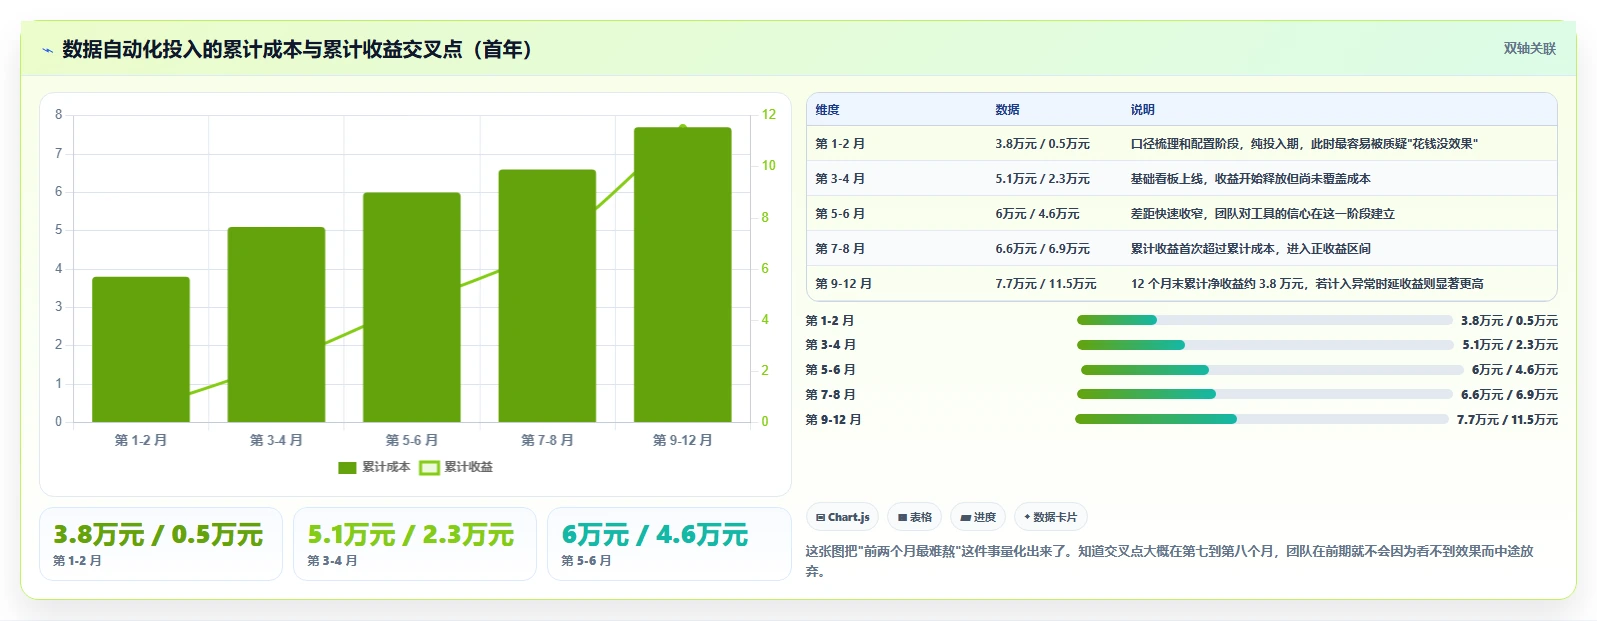Click the 累计收益首次超过累计成本 description cell
Screen dimensions: 1597x621
pyautogui.click(x=1340, y=249)
